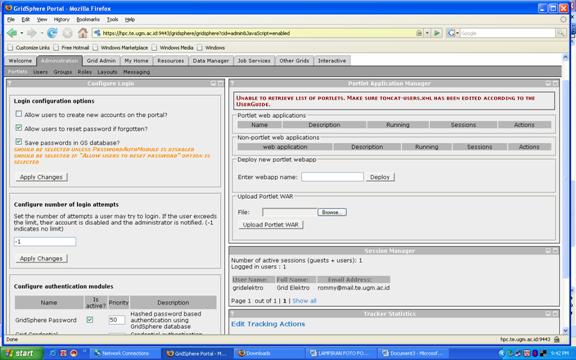Viewport: 576px width, 360px height.
Task: Open the Users sub-tab
Action: point(40,72)
